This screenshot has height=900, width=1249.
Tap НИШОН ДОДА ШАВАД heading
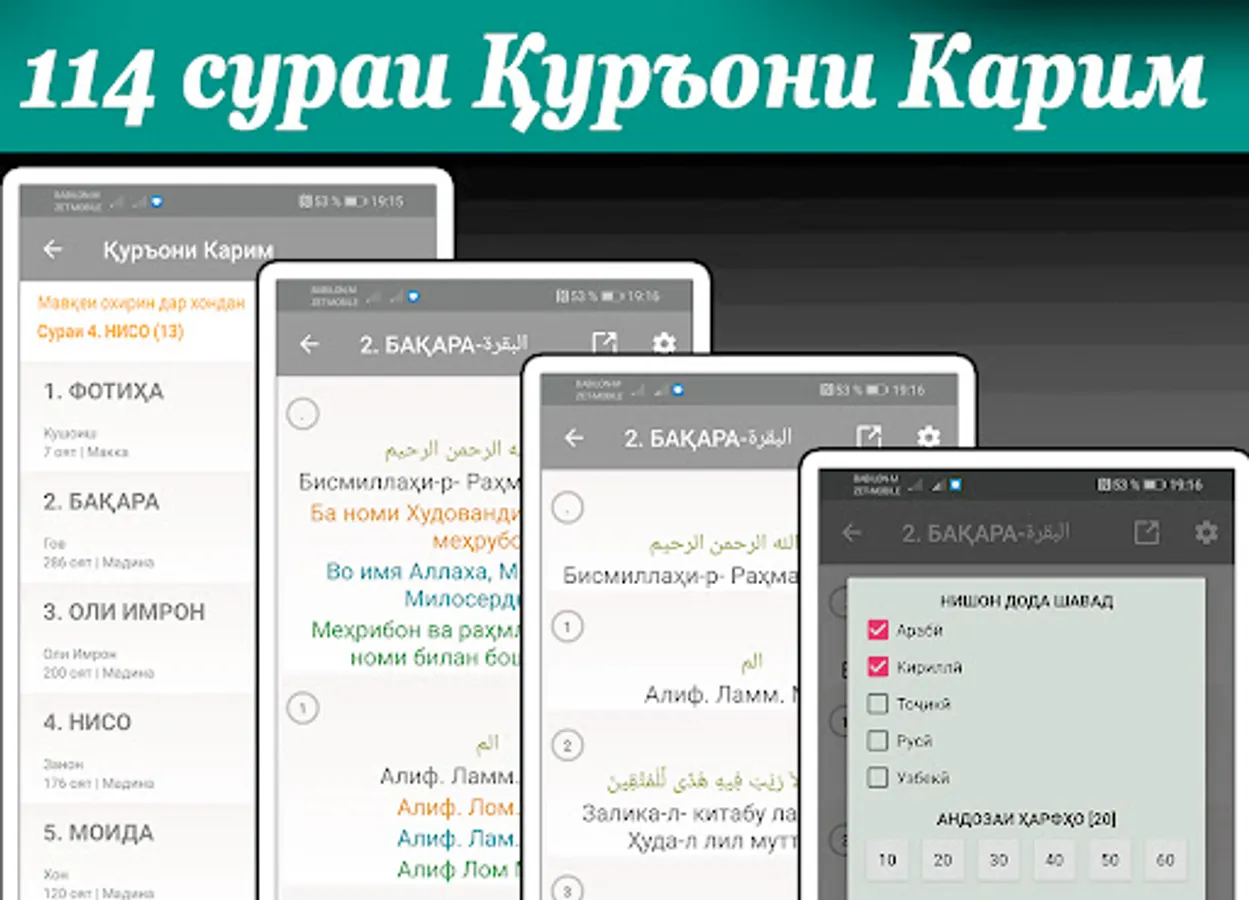(1026, 601)
